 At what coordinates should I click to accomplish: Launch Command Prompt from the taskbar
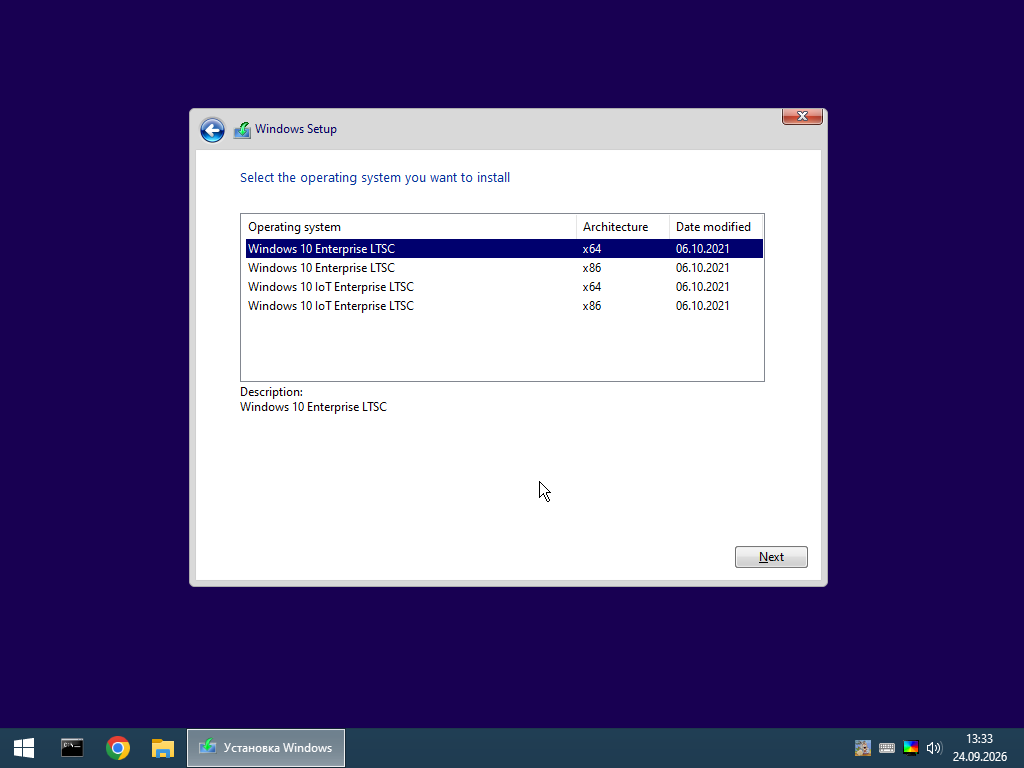72,748
